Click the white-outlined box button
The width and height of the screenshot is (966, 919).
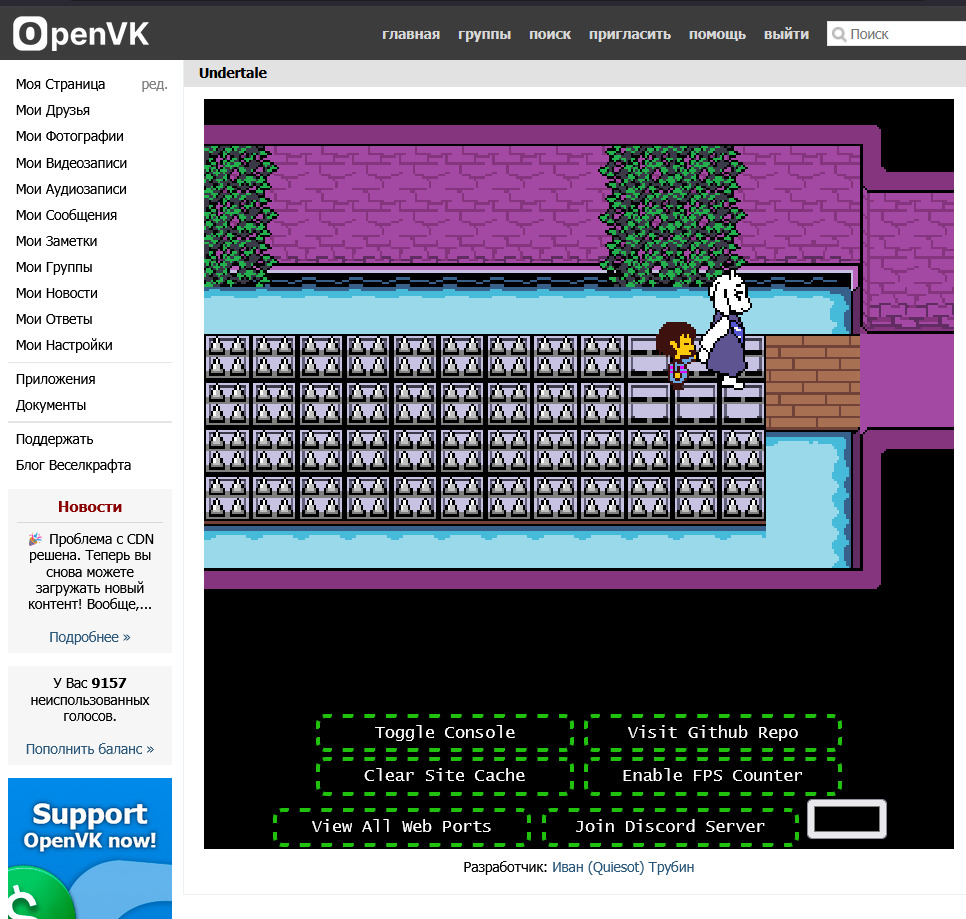(x=847, y=819)
